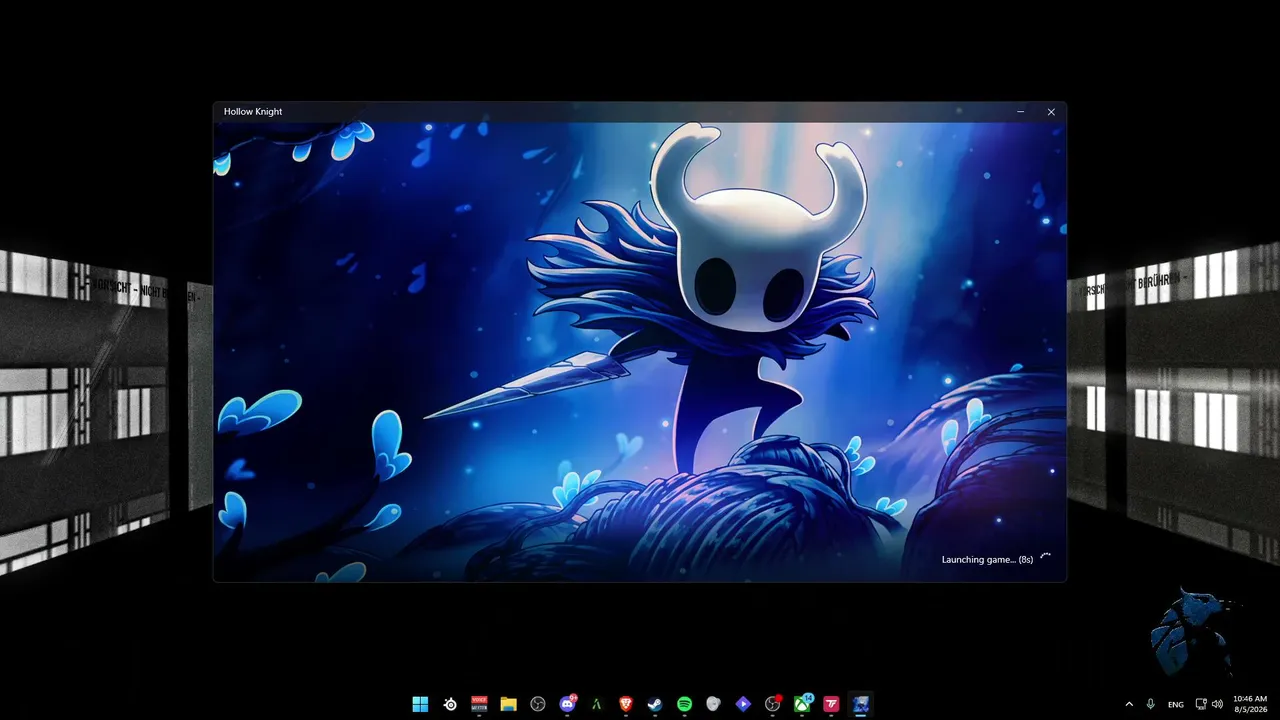Open Steam from the taskbar
This screenshot has height=720, width=1280.
coord(655,704)
